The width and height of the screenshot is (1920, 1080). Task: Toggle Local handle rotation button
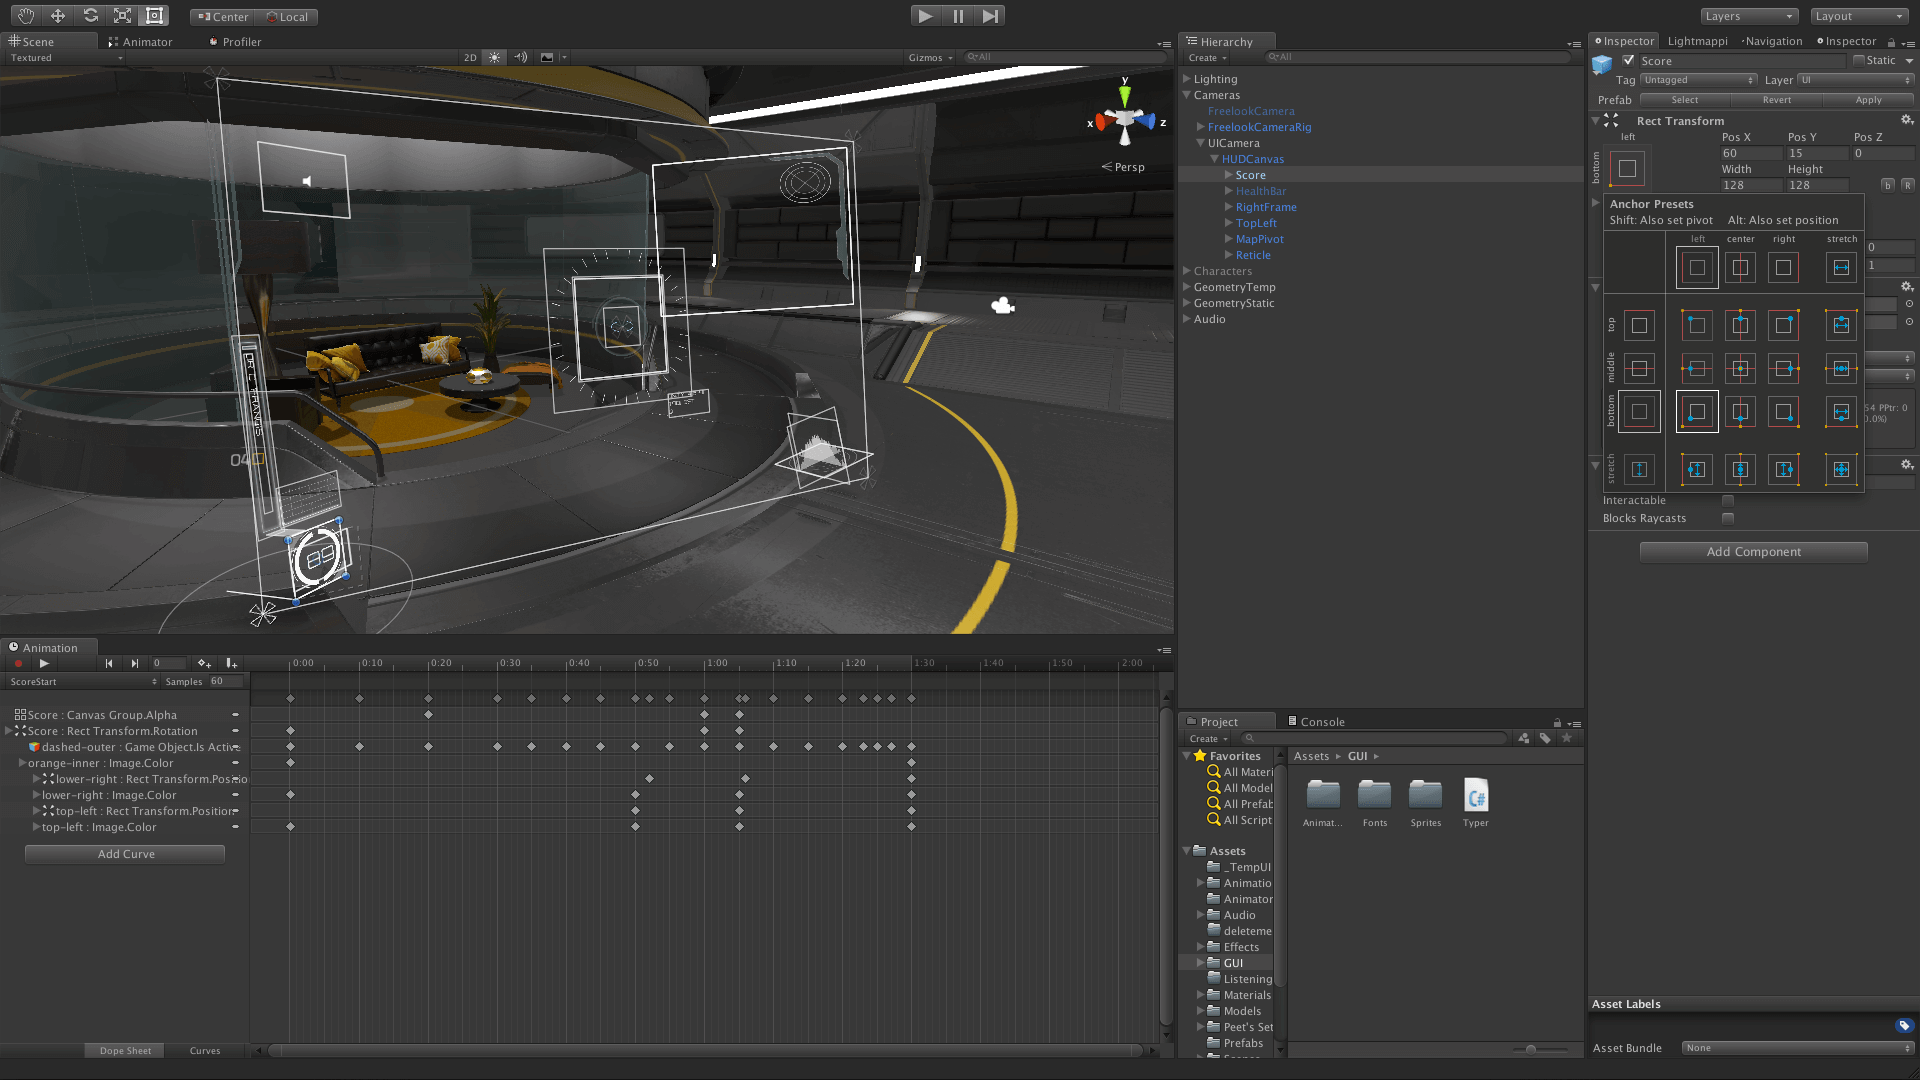tap(287, 17)
